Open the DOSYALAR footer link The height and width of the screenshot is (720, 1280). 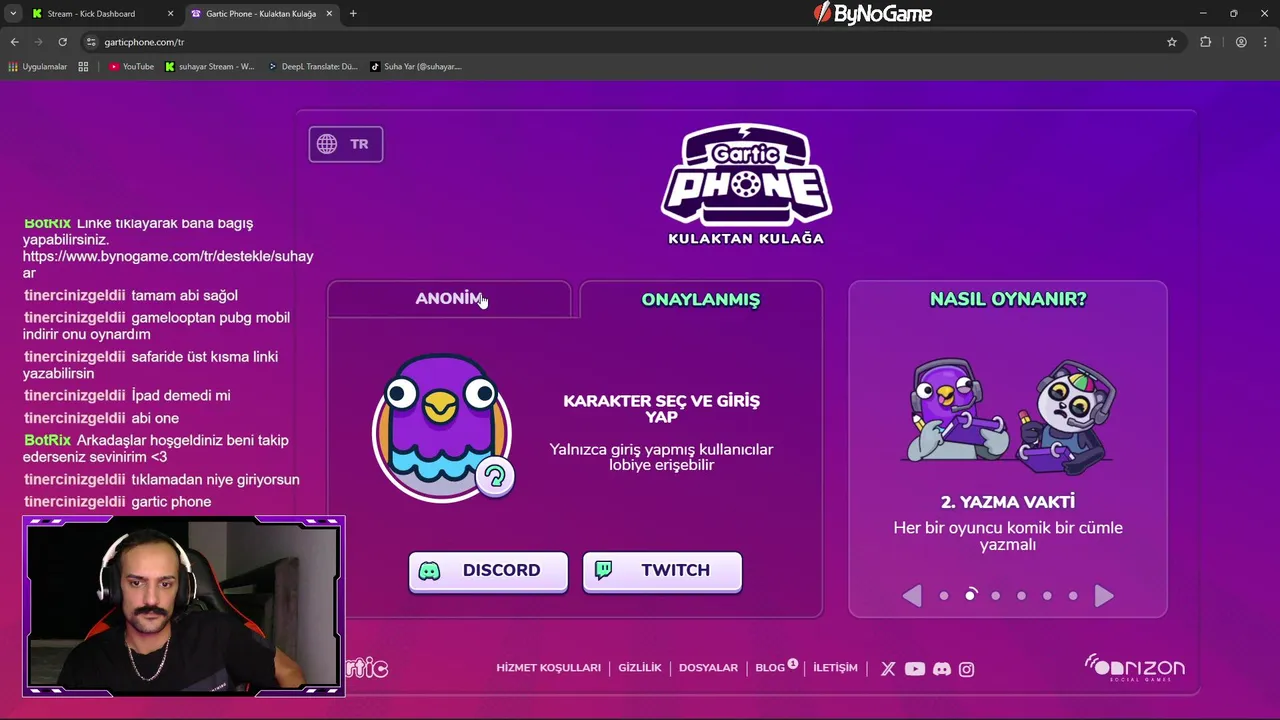pos(708,668)
